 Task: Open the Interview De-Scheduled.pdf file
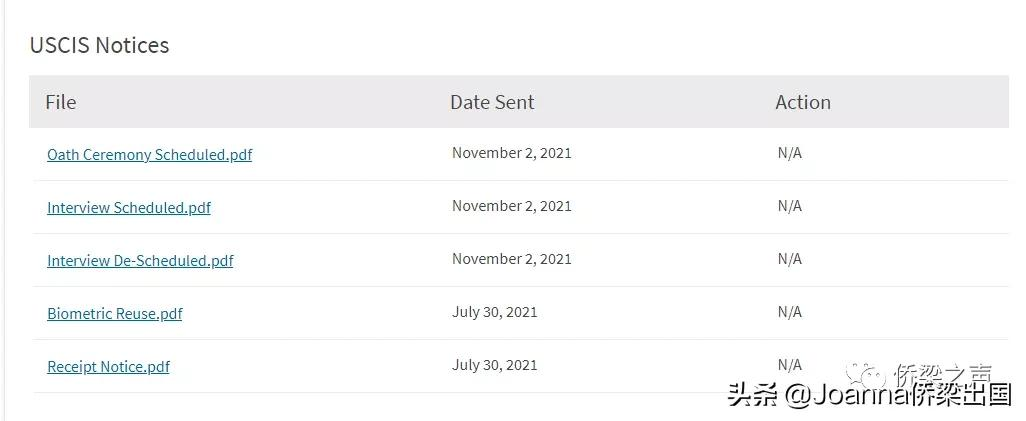click(x=140, y=261)
